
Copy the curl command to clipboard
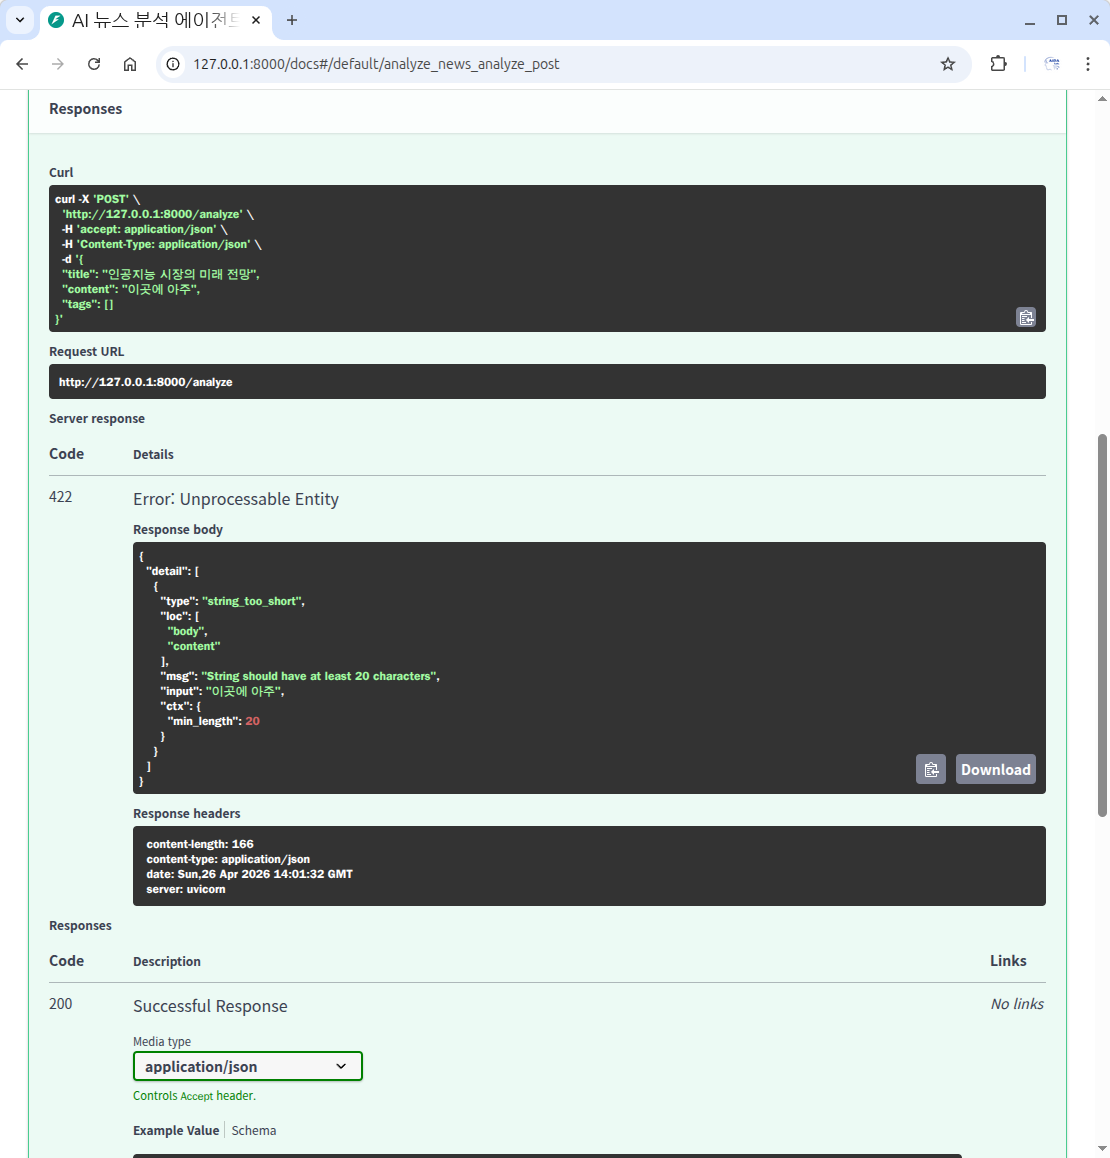(x=1026, y=317)
